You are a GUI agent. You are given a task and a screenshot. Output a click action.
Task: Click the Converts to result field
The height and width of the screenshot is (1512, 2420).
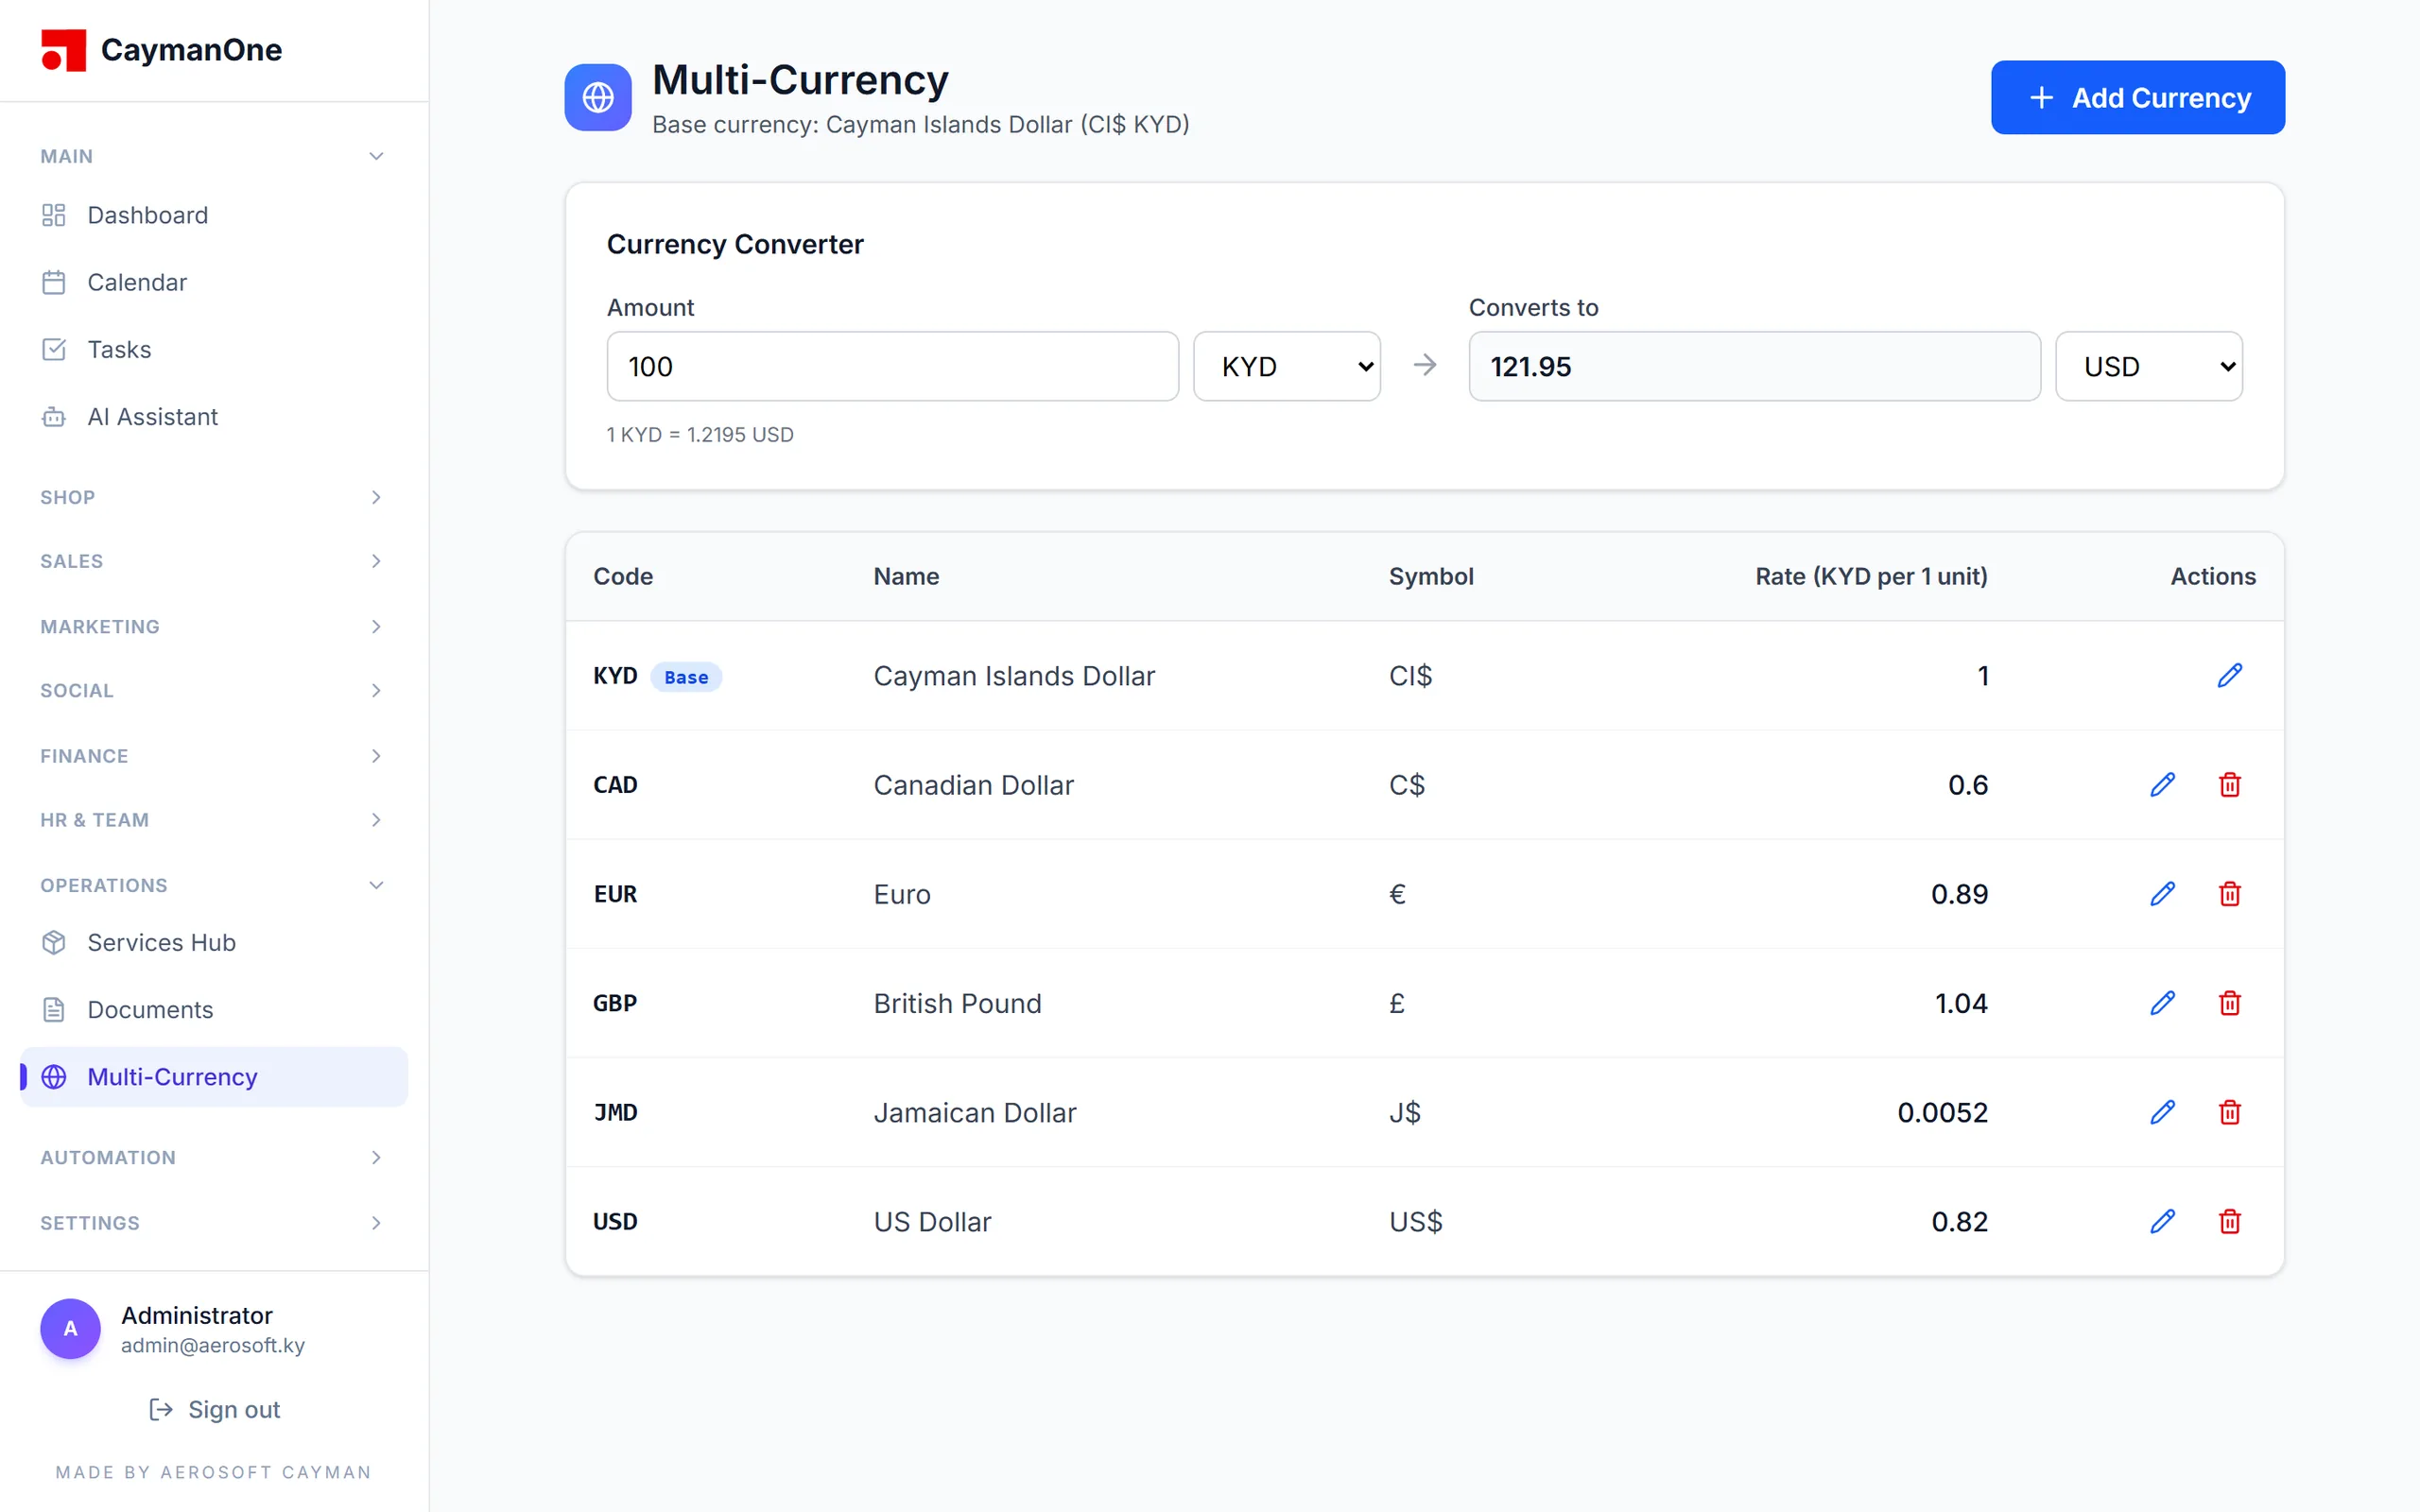point(1754,366)
